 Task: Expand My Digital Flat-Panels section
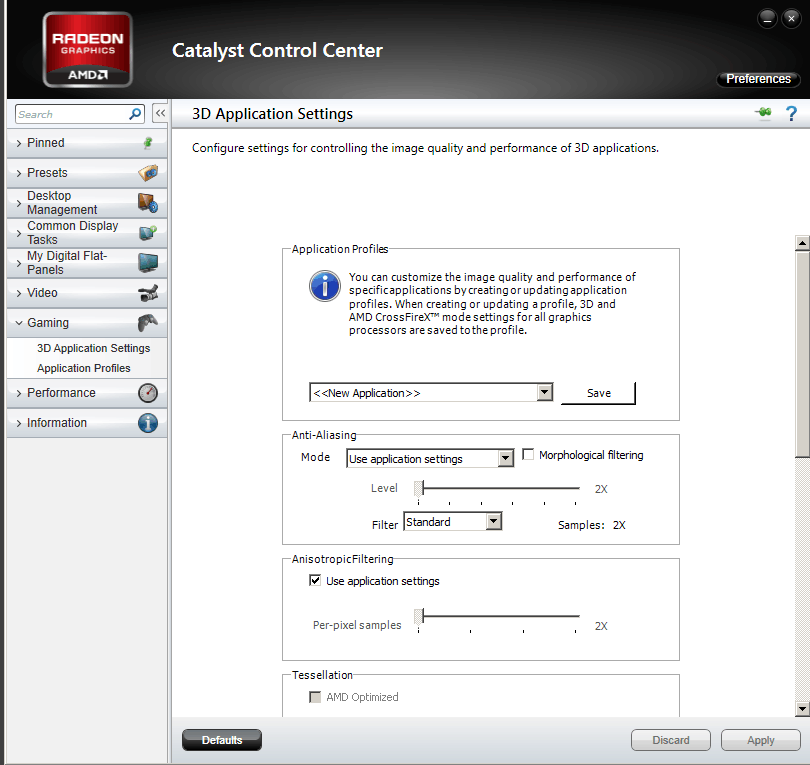click(87, 263)
